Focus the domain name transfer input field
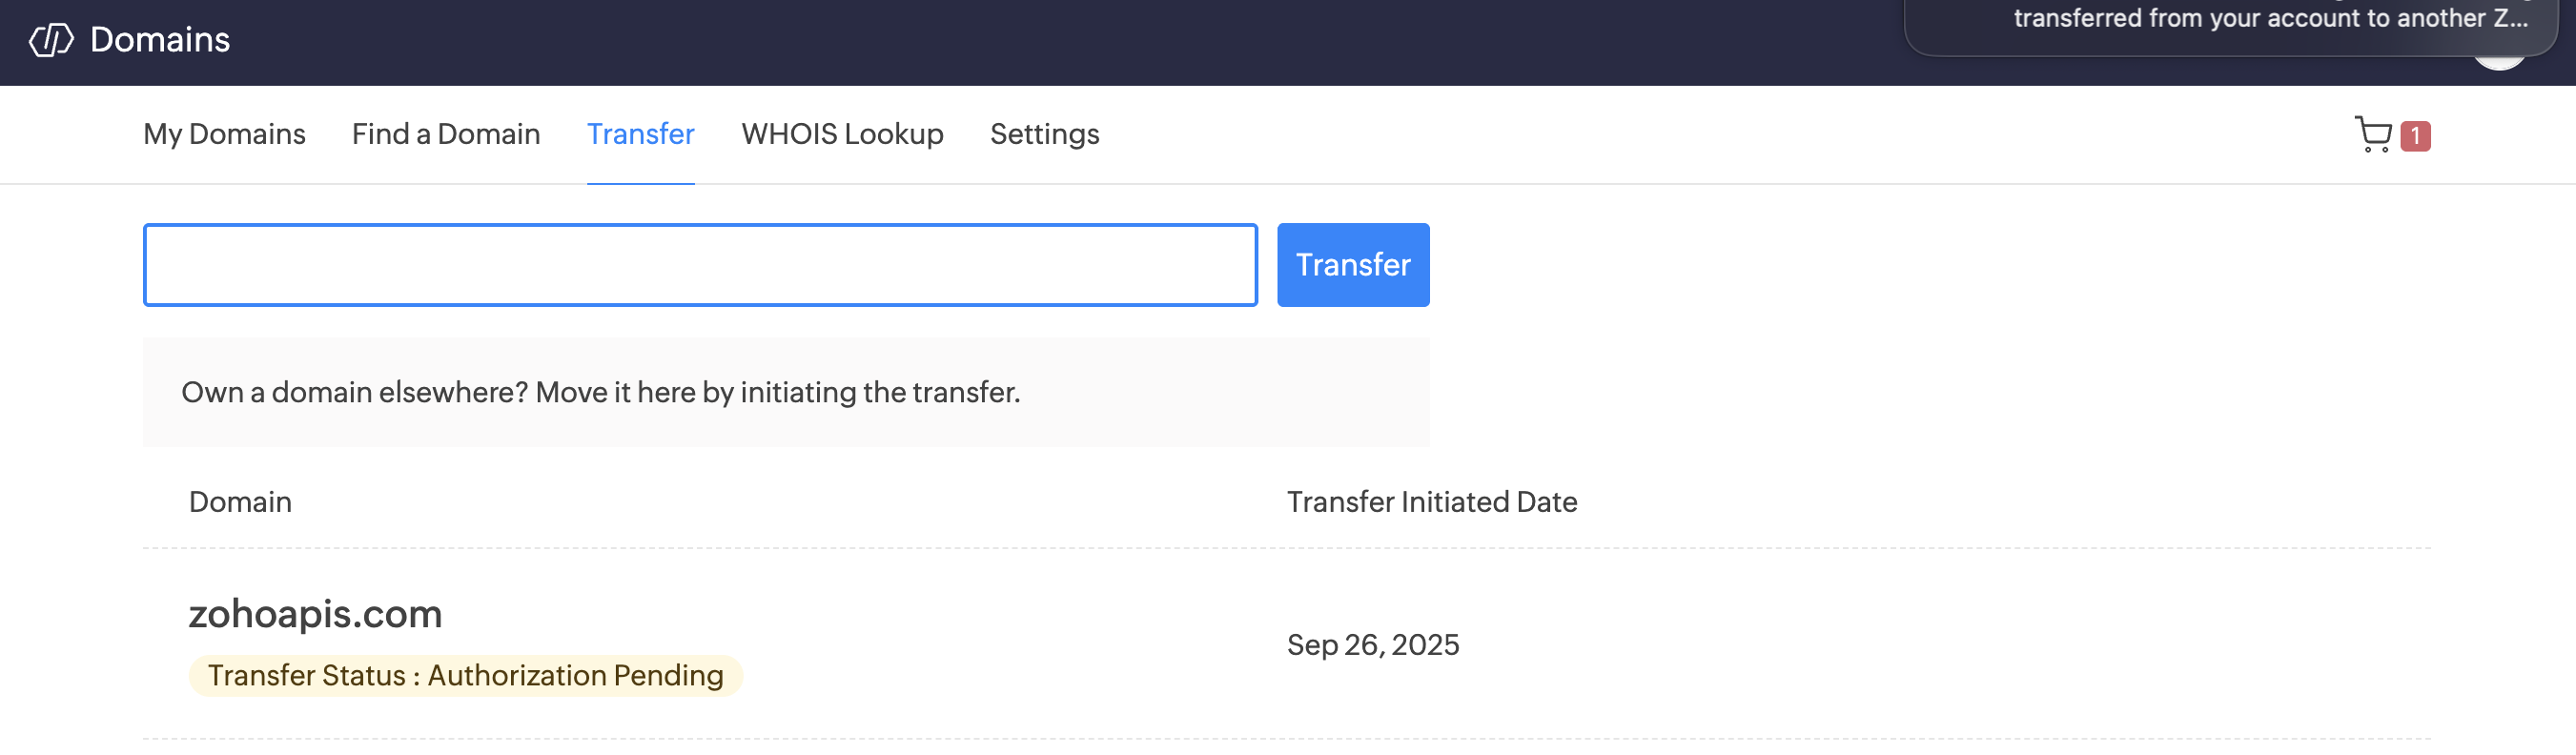 click(700, 265)
